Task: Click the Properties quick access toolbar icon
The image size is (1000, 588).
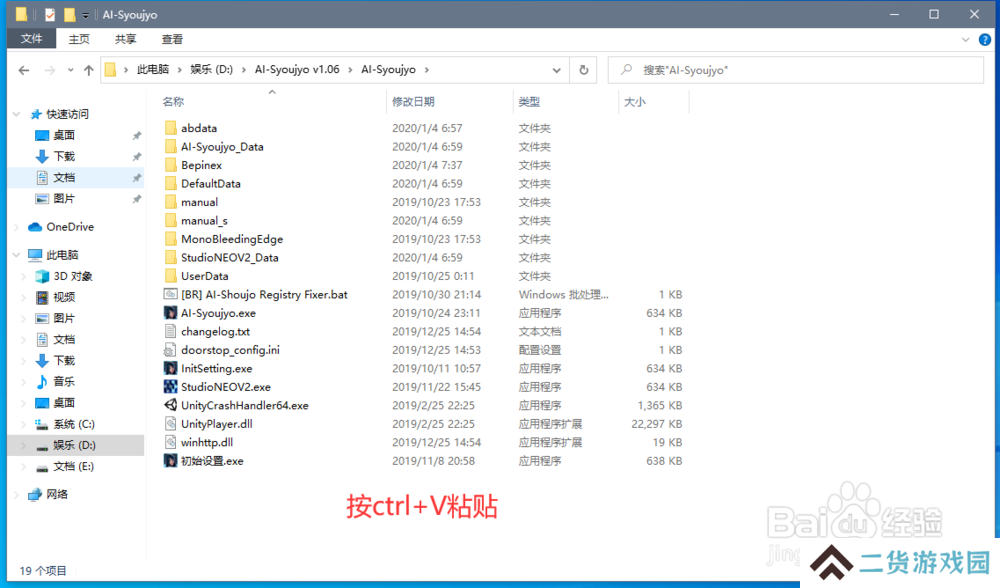Action: (50, 15)
